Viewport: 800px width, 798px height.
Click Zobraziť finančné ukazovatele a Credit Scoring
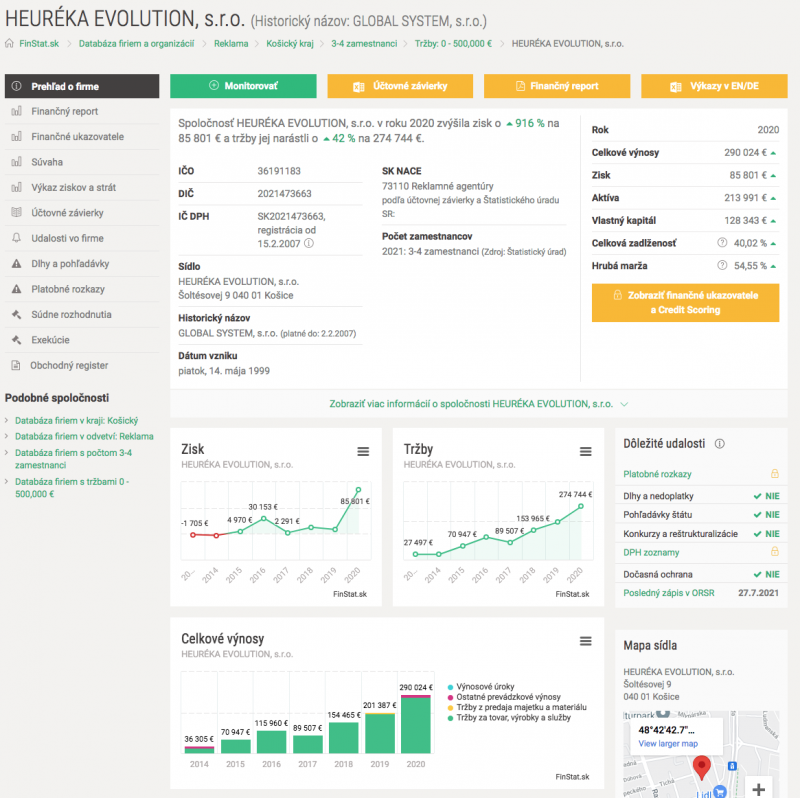point(685,303)
